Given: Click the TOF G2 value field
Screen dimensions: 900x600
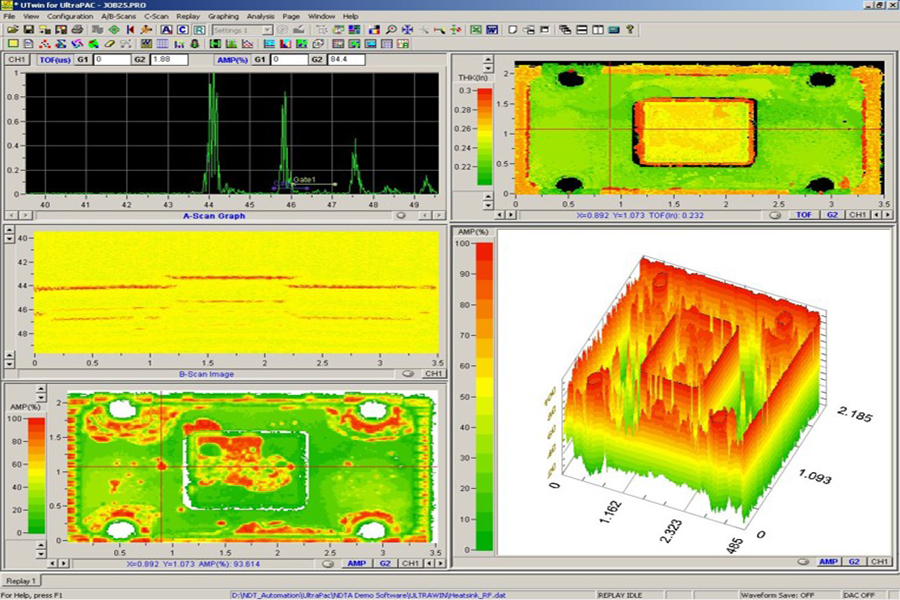Looking at the screenshot, I should pos(170,60).
